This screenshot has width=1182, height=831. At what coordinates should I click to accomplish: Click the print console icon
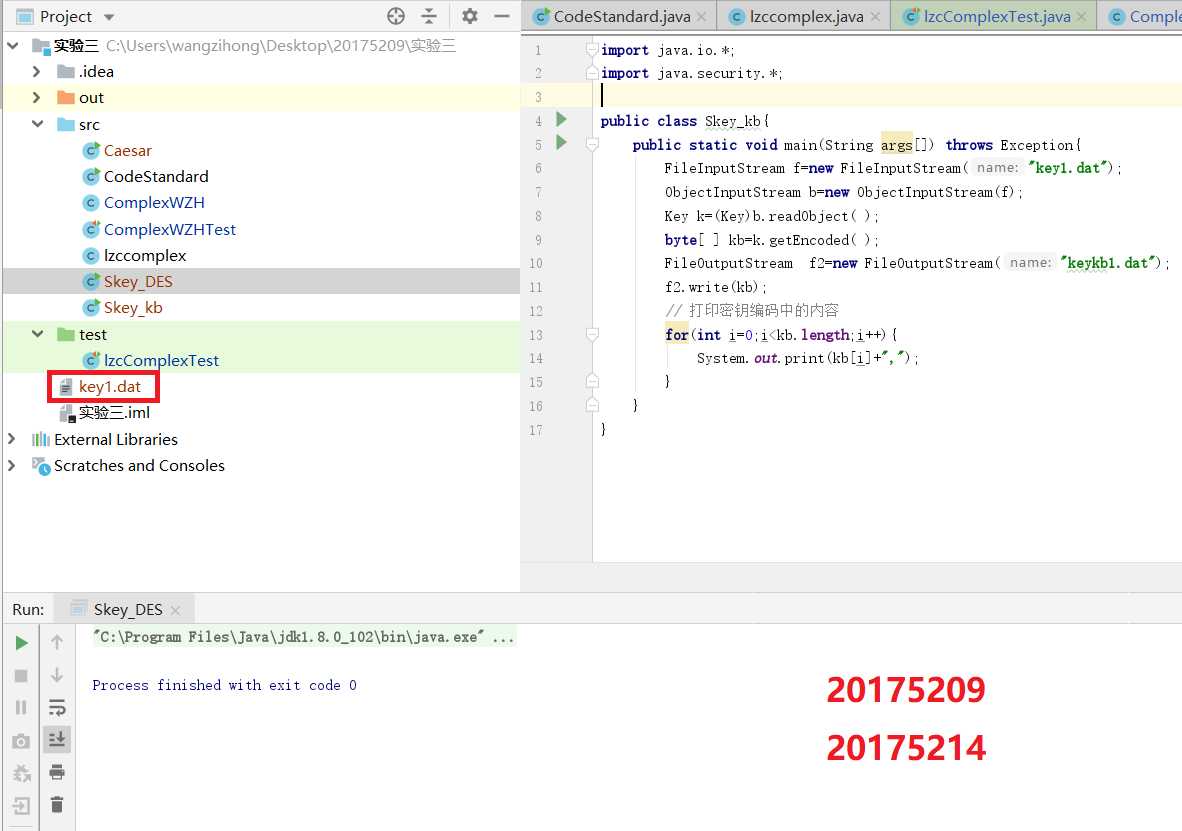(57, 772)
